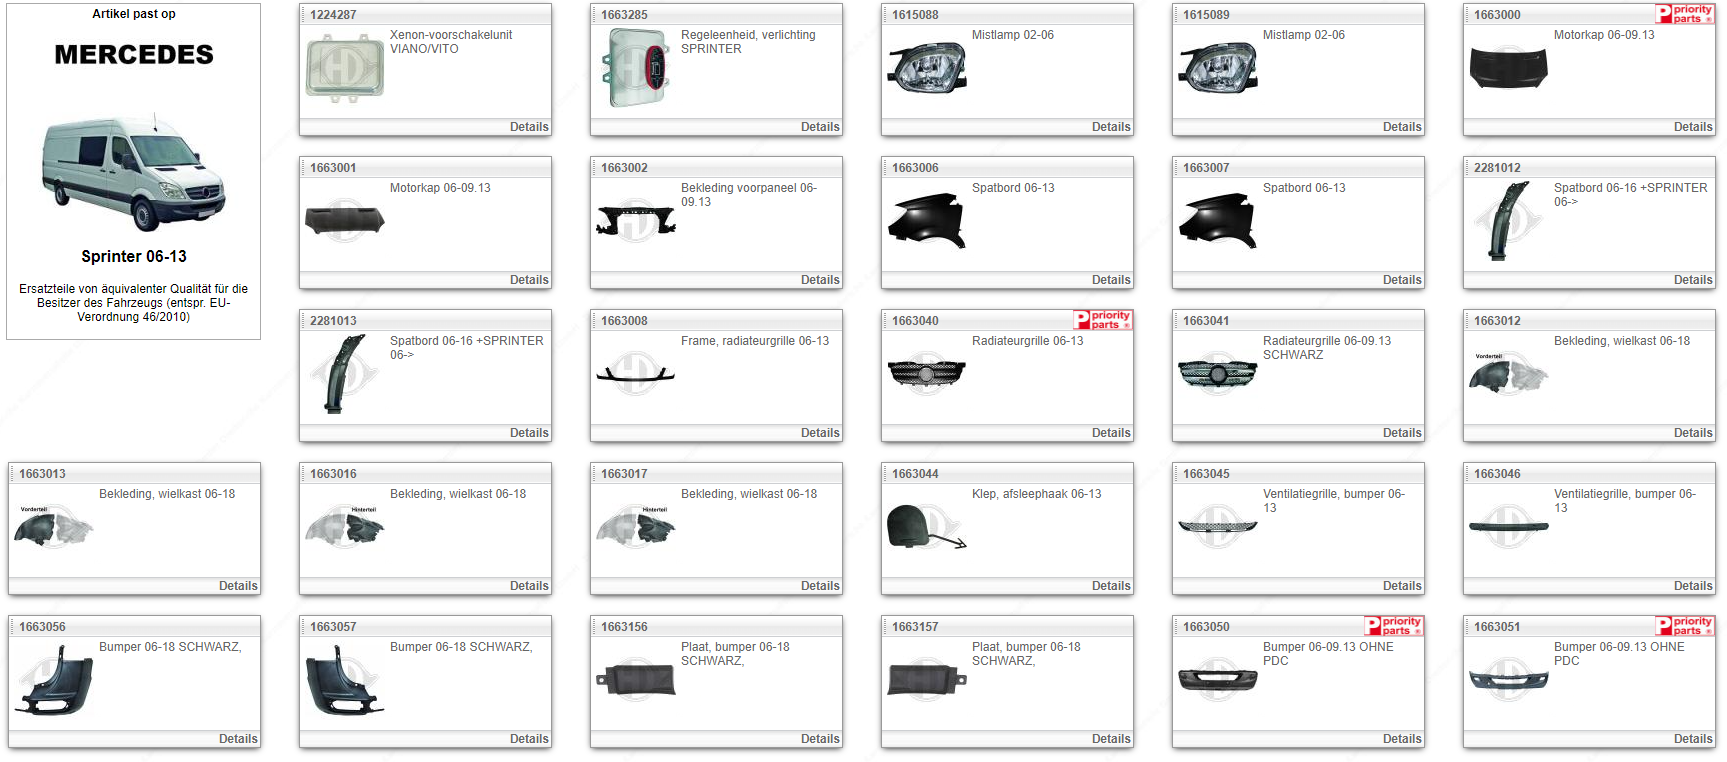Viewport: 1727px width, 762px height.
Task: Open the Spatbord 1663007 fender image
Action: click(1218, 221)
